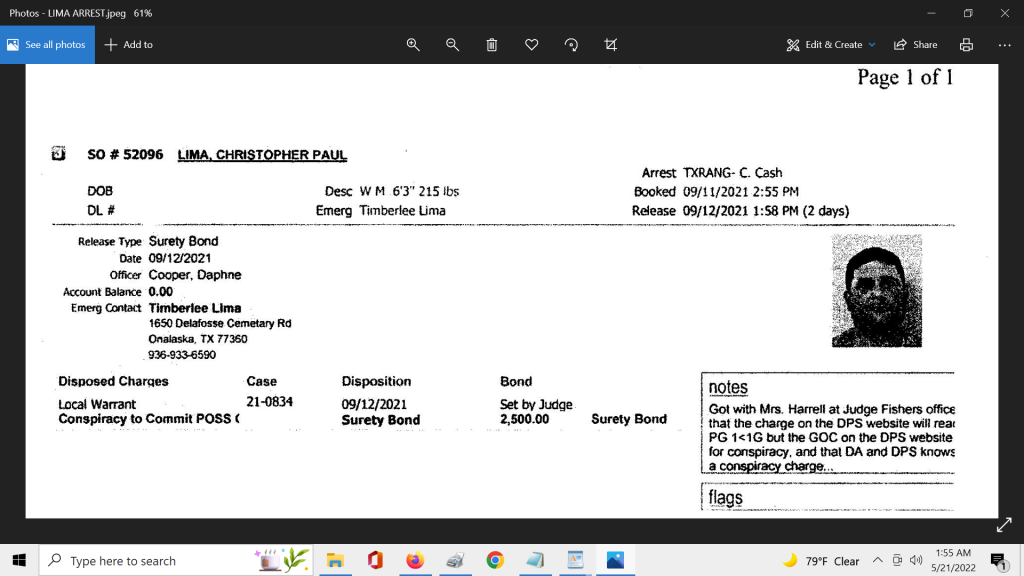1024x576 pixels.
Task: Click Officer name Cooper, Daphne
Action: [x=195, y=275]
